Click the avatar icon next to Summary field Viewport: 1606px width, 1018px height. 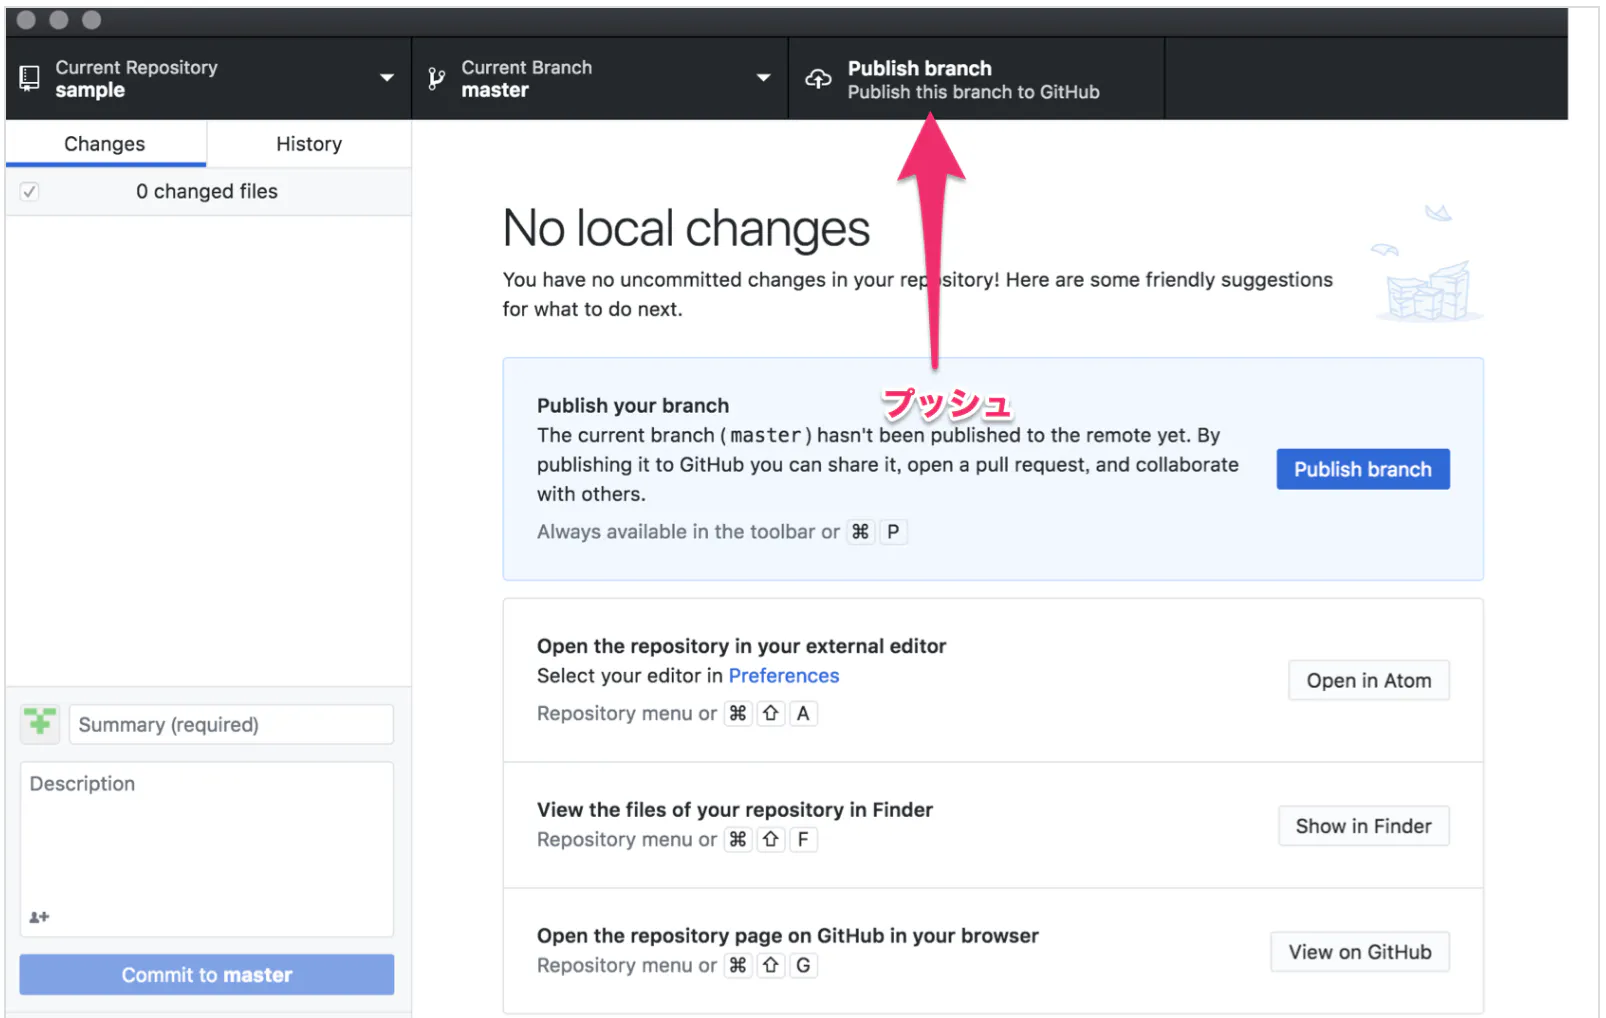40,723
